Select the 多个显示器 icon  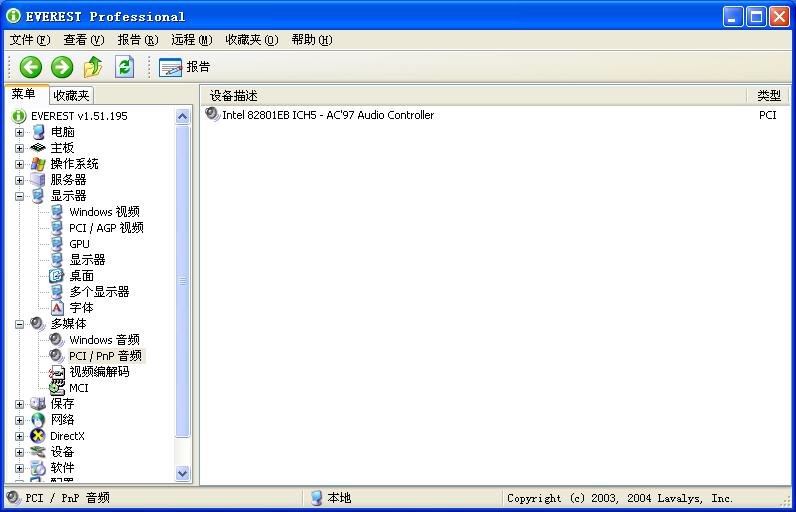click(x=57, y=292)
